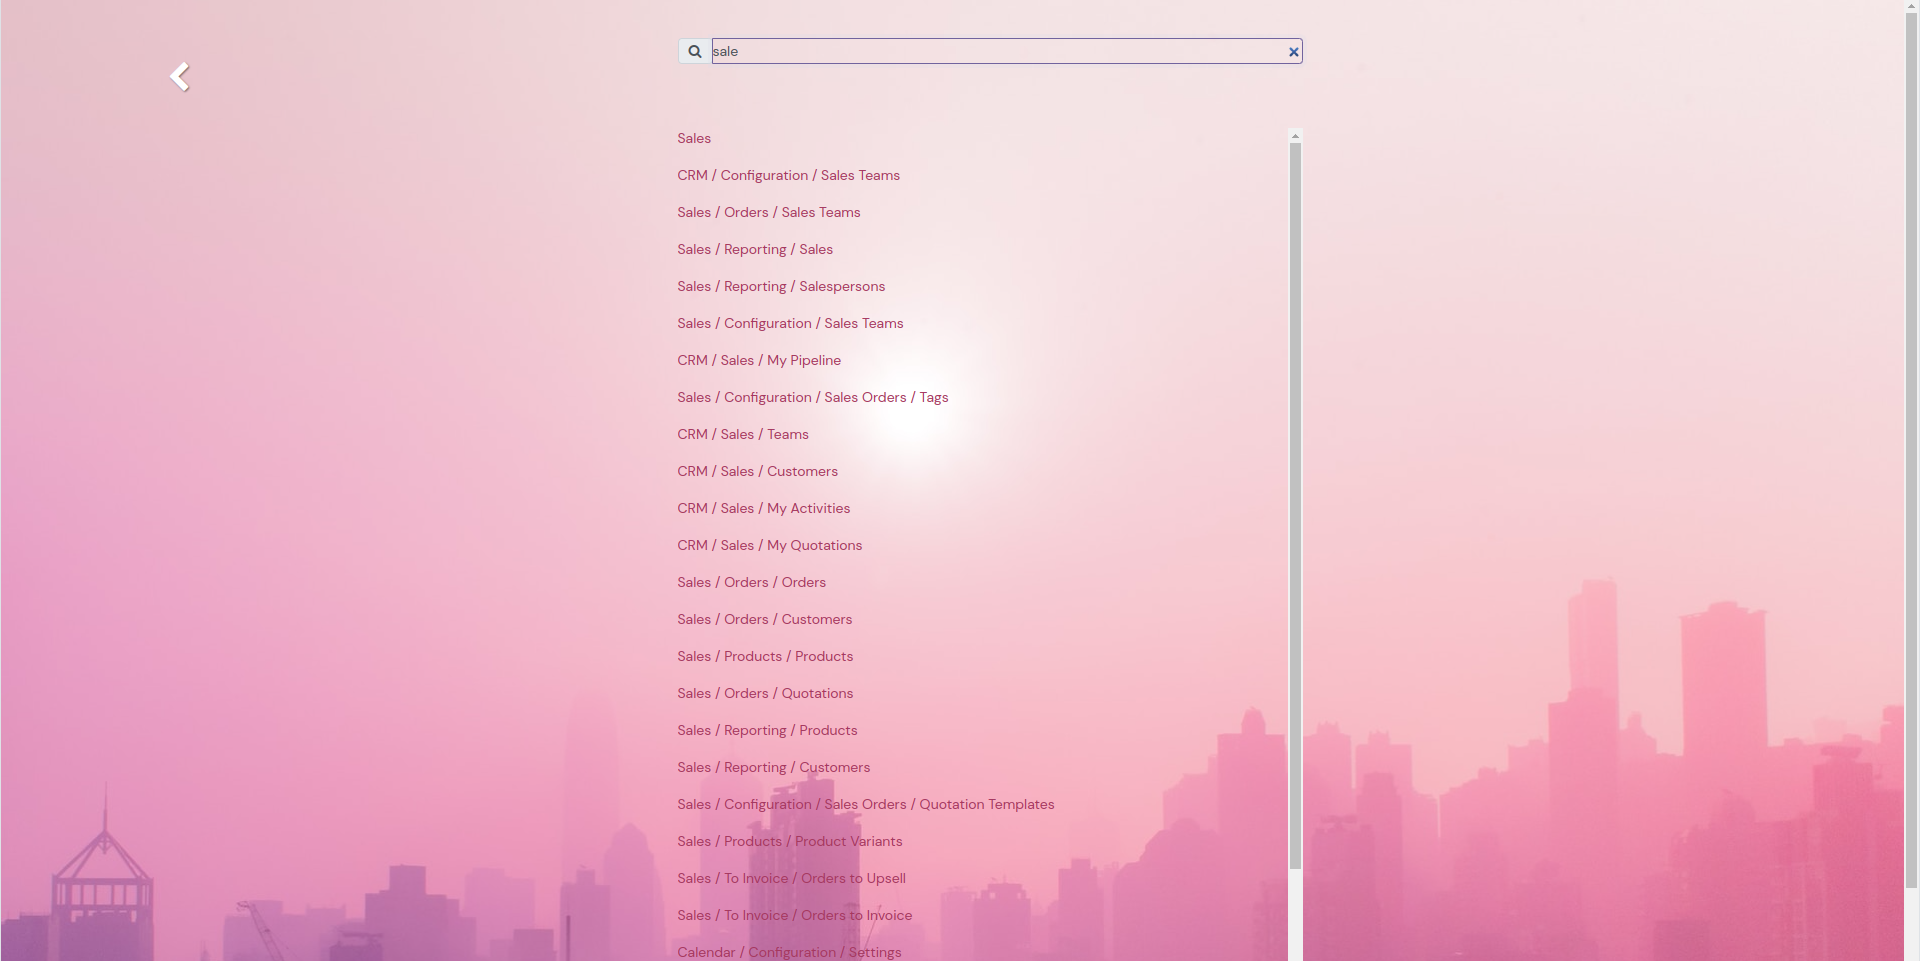Select CRM / Sales / My Quotations
This screenshot has height=961, width=1920.
(769, 545)
